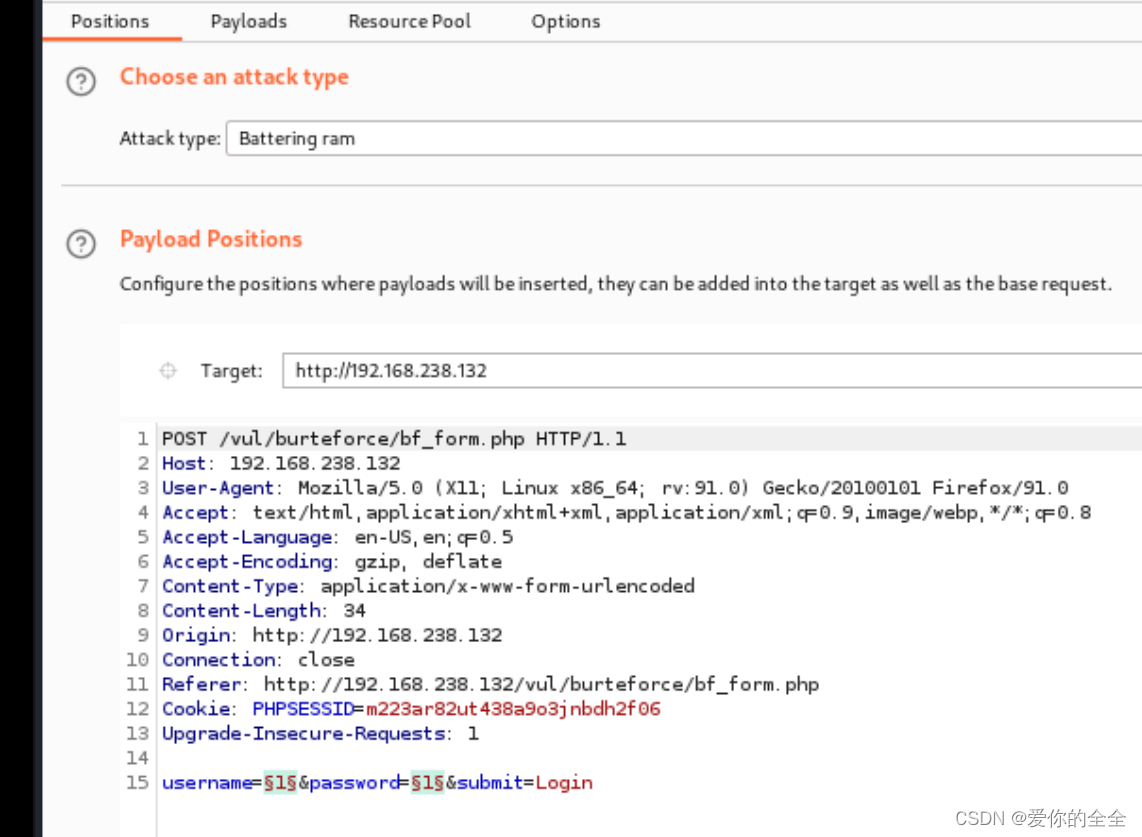1142x837 pixels.
Task: Click the POST request line in the editor
Action: click(393, 439)
